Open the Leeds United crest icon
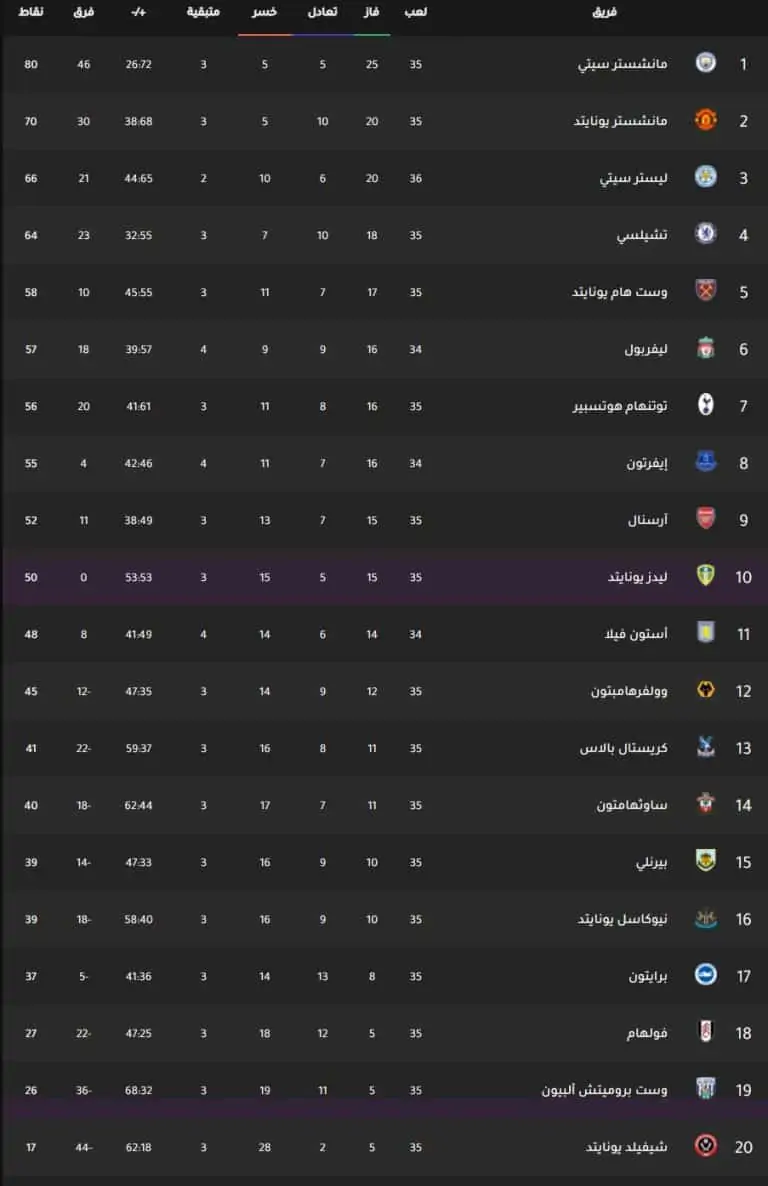The image size is (768, 1186). point(705,576)
